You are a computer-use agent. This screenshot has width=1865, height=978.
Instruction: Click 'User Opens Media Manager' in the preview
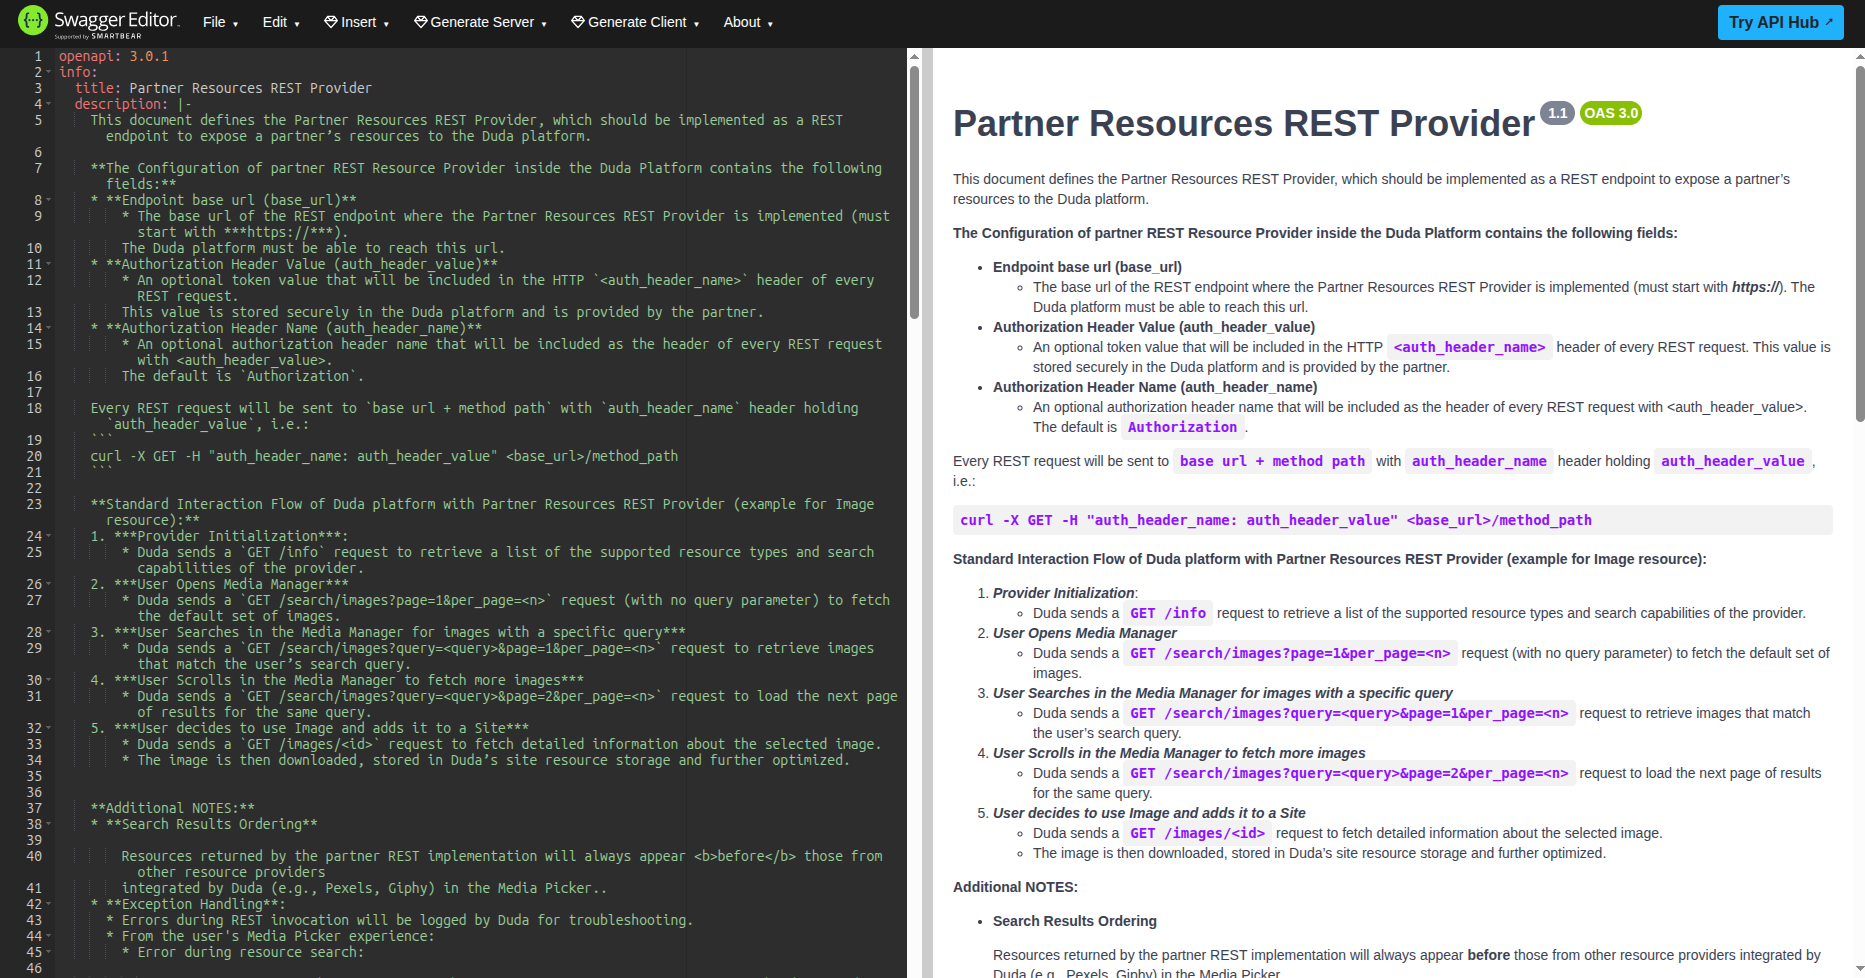pyautogui.click(x=1085, y=633)
